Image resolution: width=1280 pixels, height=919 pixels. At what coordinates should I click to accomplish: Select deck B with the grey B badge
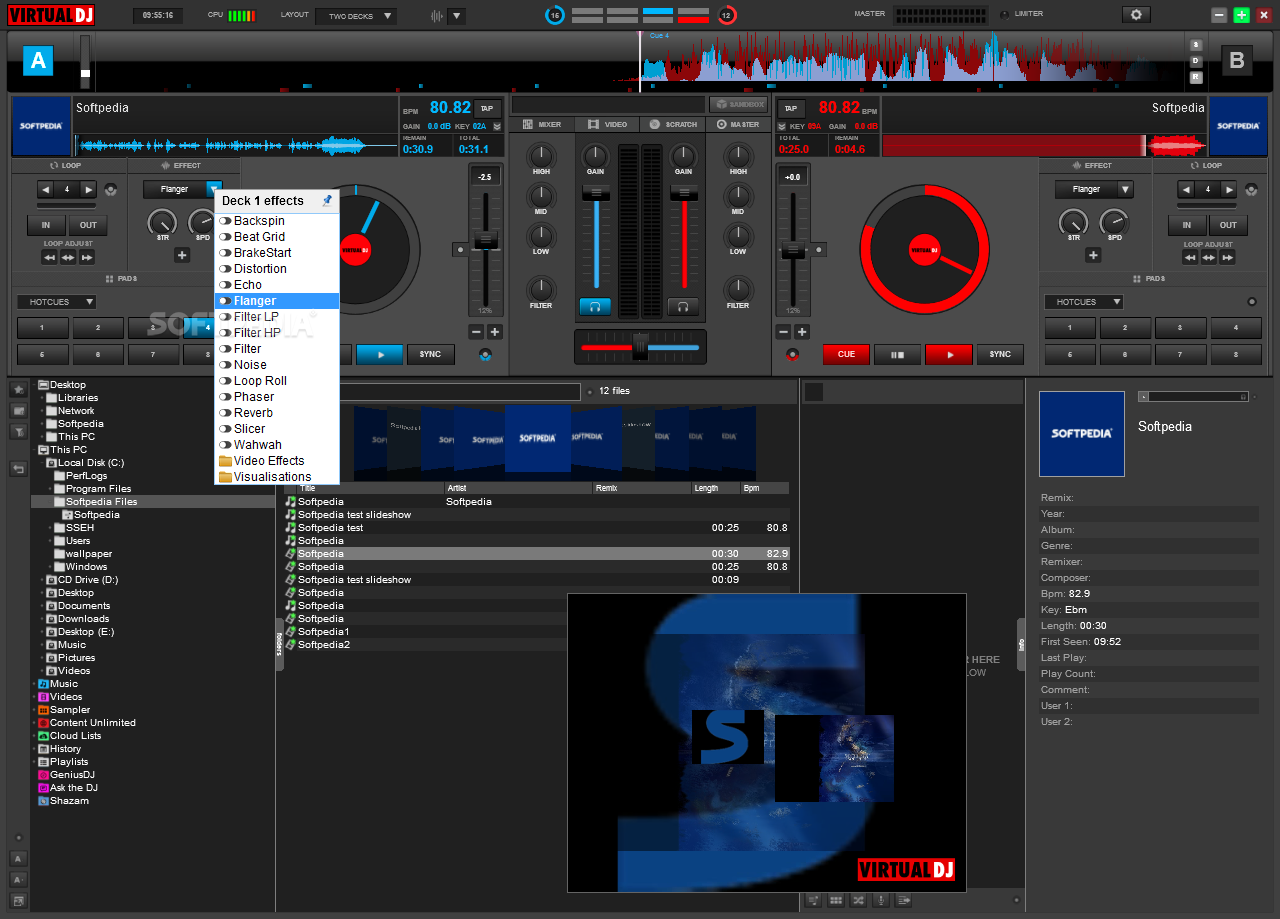click(x=1237, y=61)
